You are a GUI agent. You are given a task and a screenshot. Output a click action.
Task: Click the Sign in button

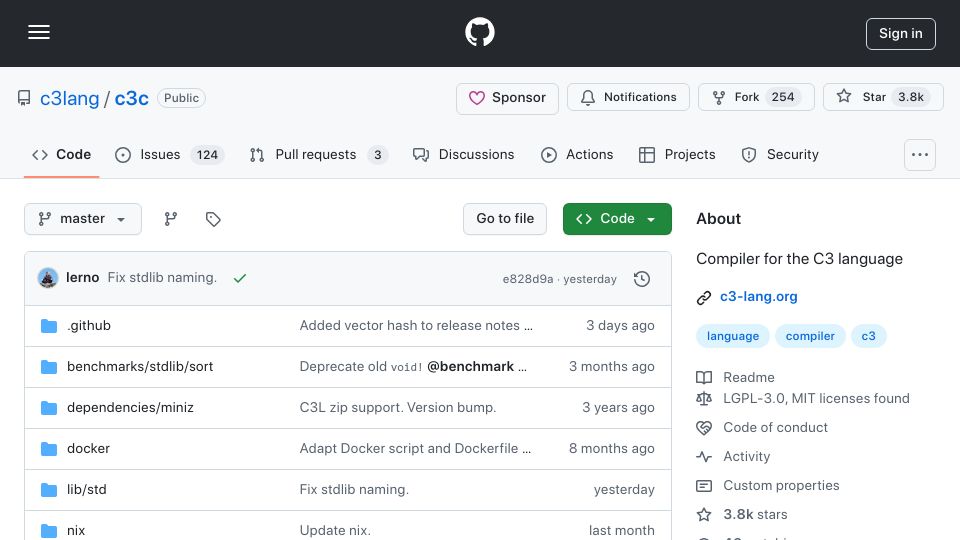pos(901,34)
